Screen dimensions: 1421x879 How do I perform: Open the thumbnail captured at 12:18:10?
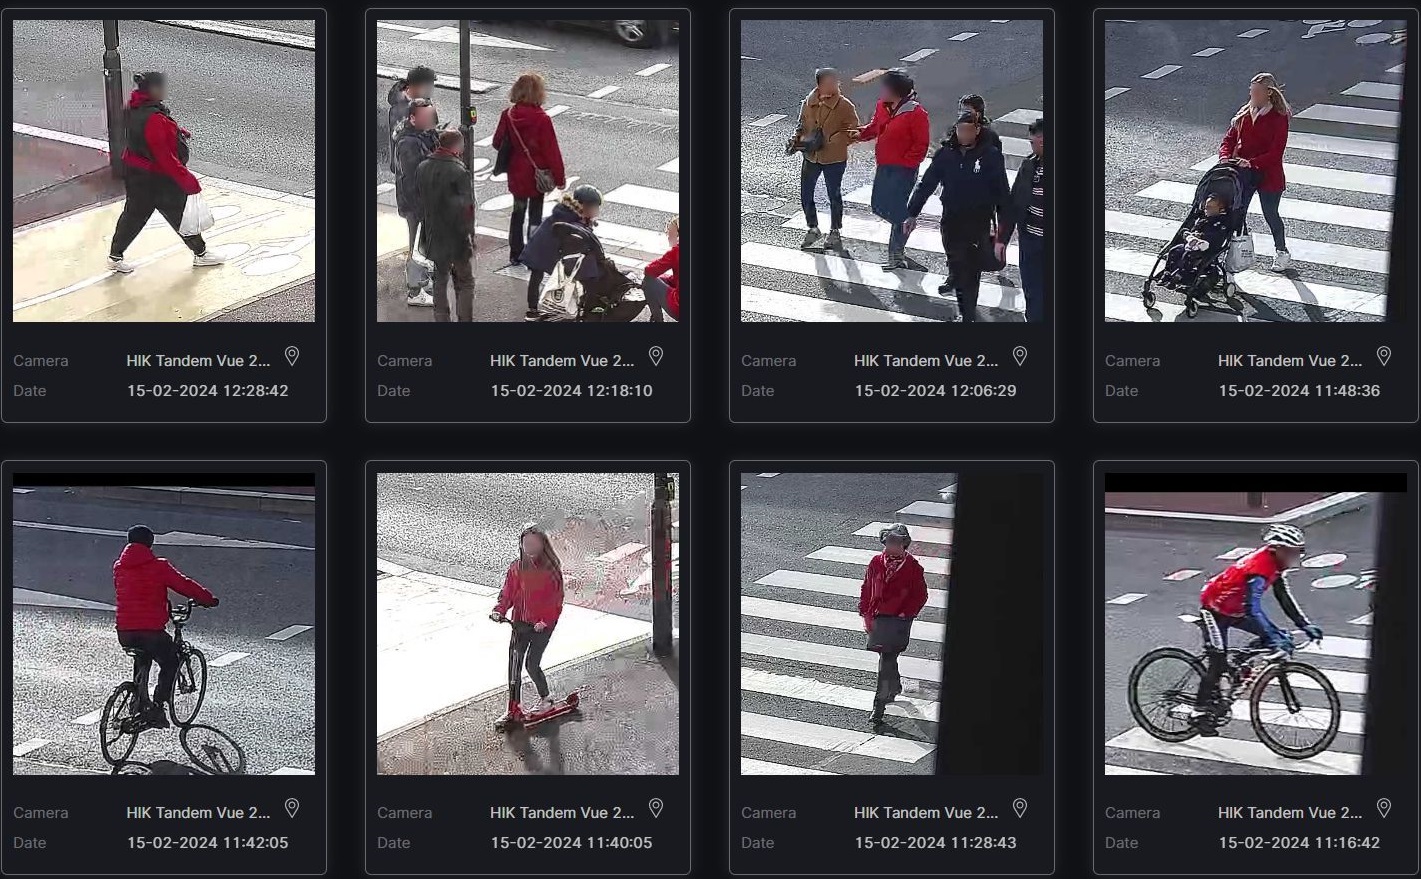(528, 171)
